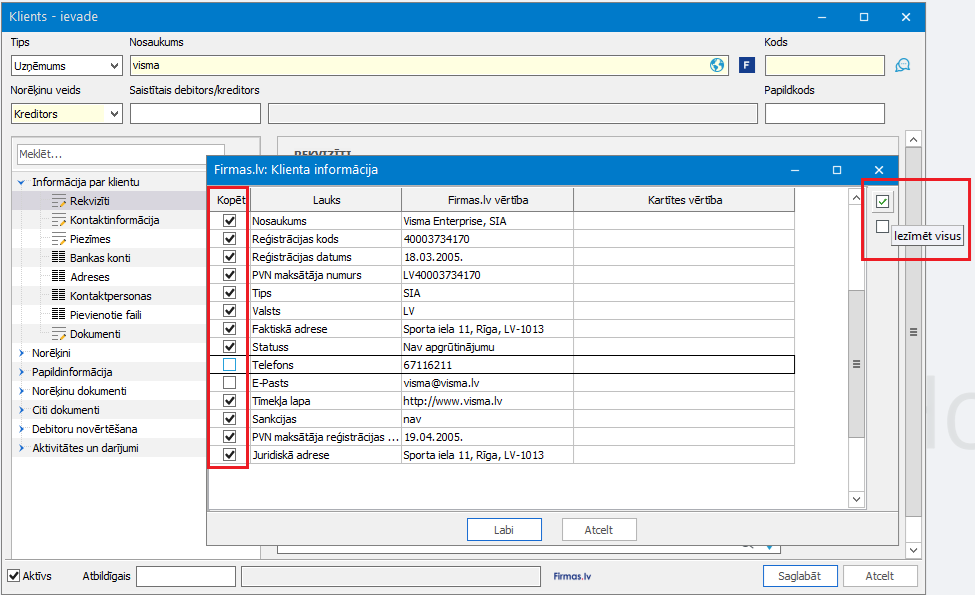Click the Firmas.lv logo at the bottom
The height and width of the screenshot is (595, 975).
coord(572,576)
